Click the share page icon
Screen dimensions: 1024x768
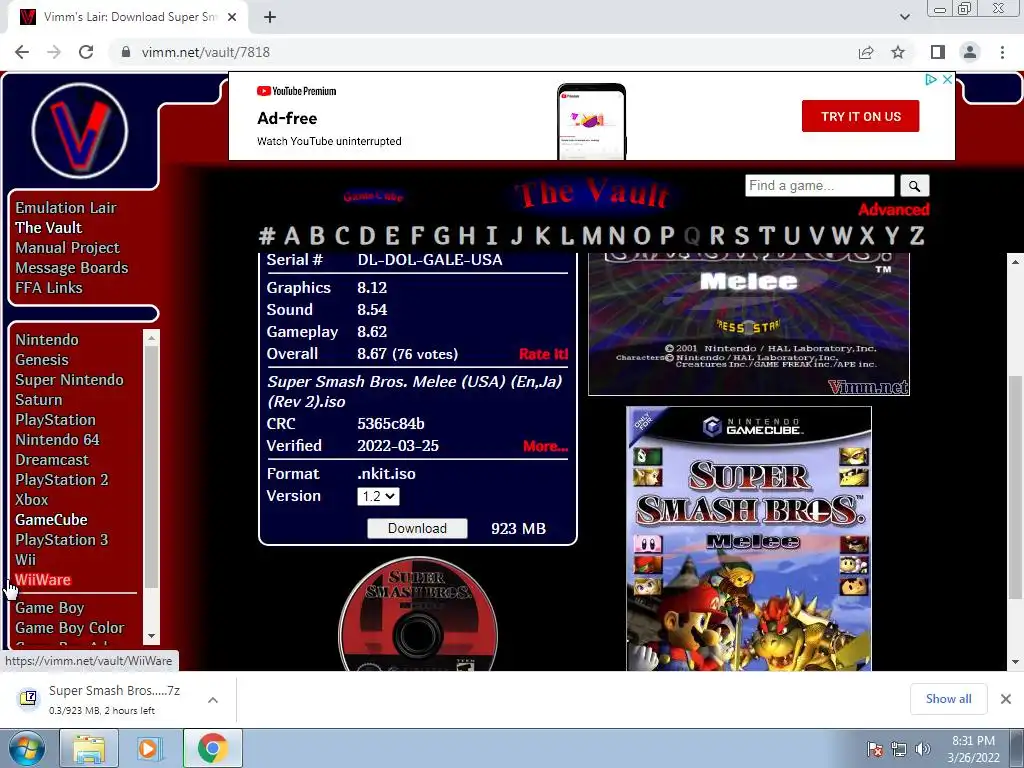tap(866, 52)
